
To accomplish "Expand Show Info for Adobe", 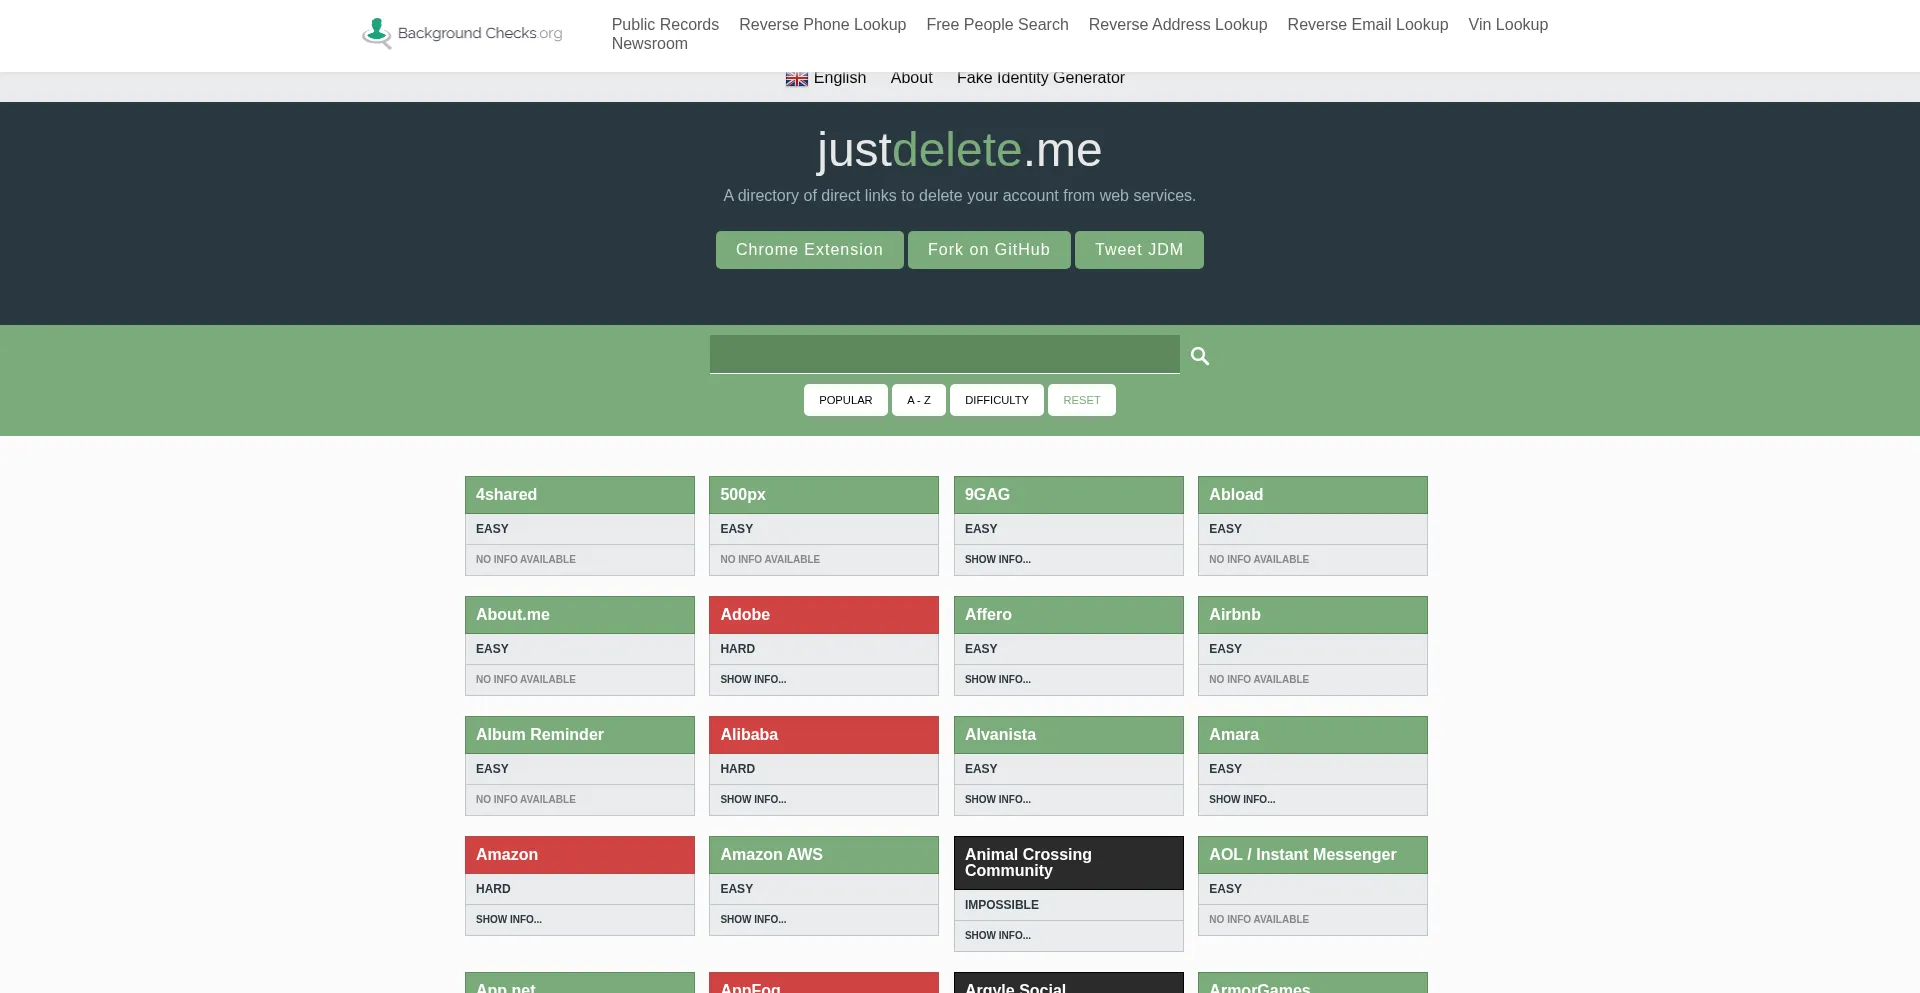I will (753, 680).
